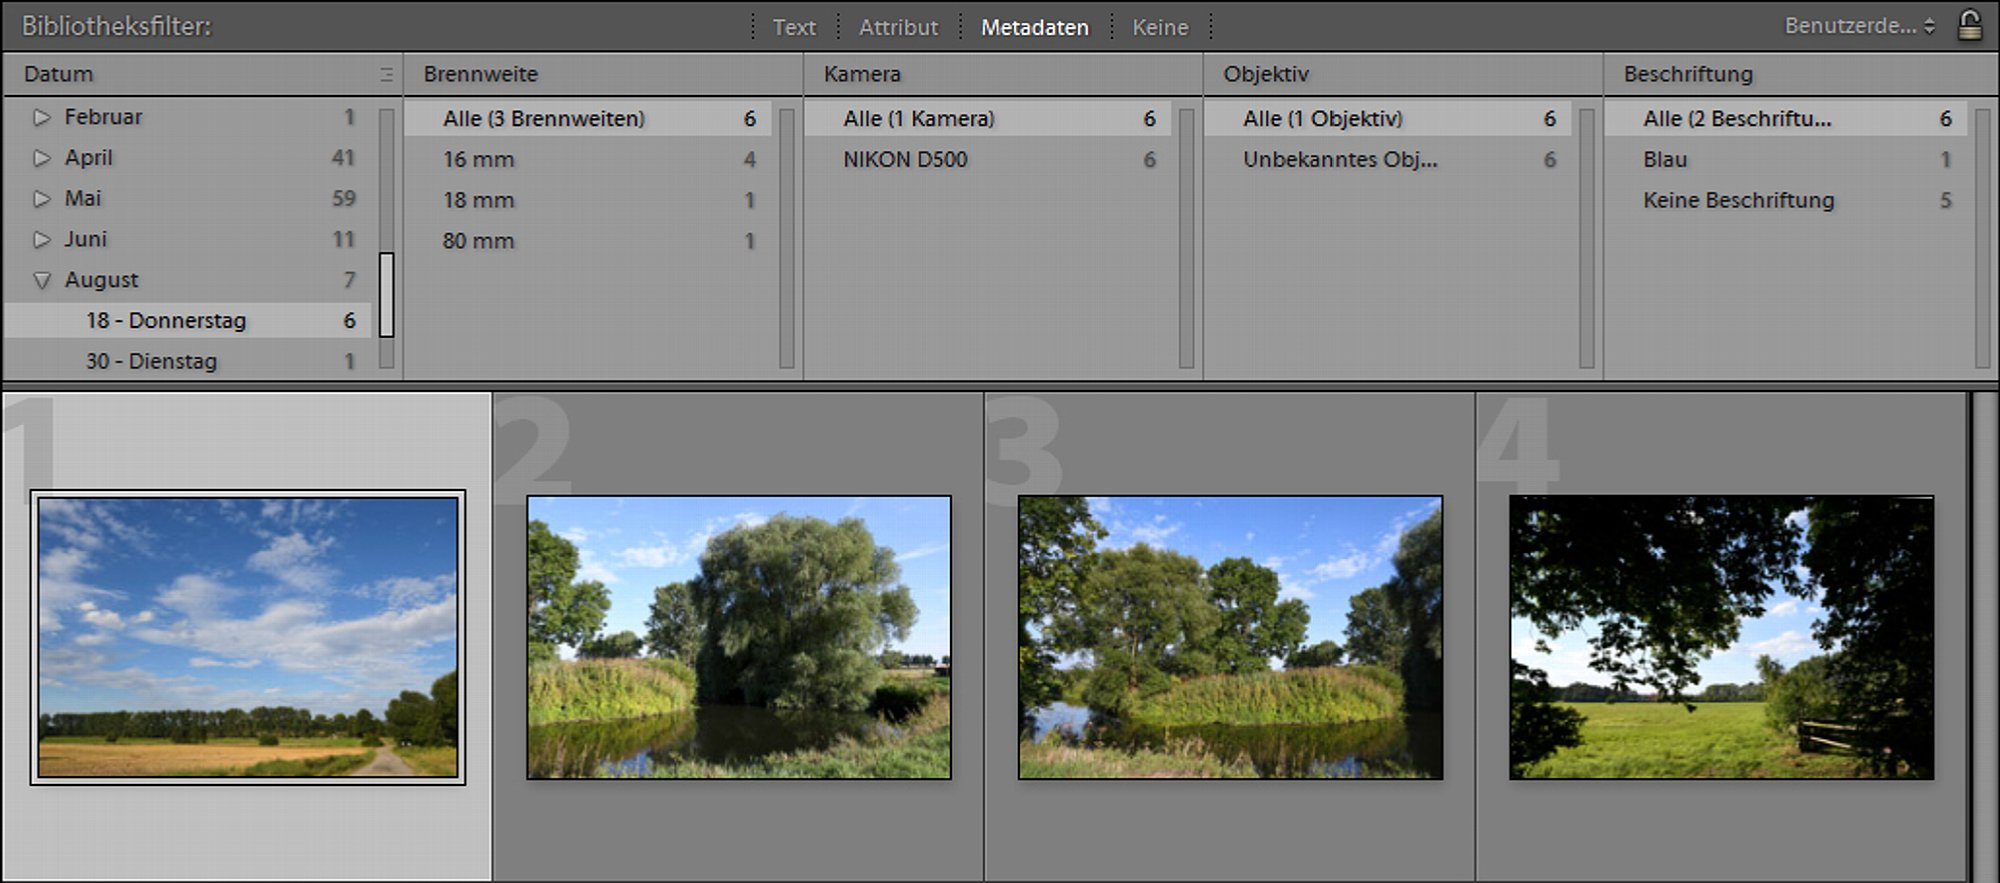Image resolution: width=2000 pixels, height=883 pixels.
Task: Click the Kamera column scrollbar
Action: point(1187,238)
